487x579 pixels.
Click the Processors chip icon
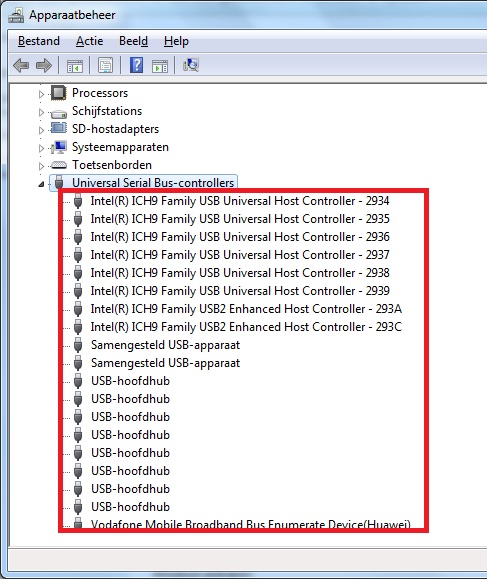point(58,93)
